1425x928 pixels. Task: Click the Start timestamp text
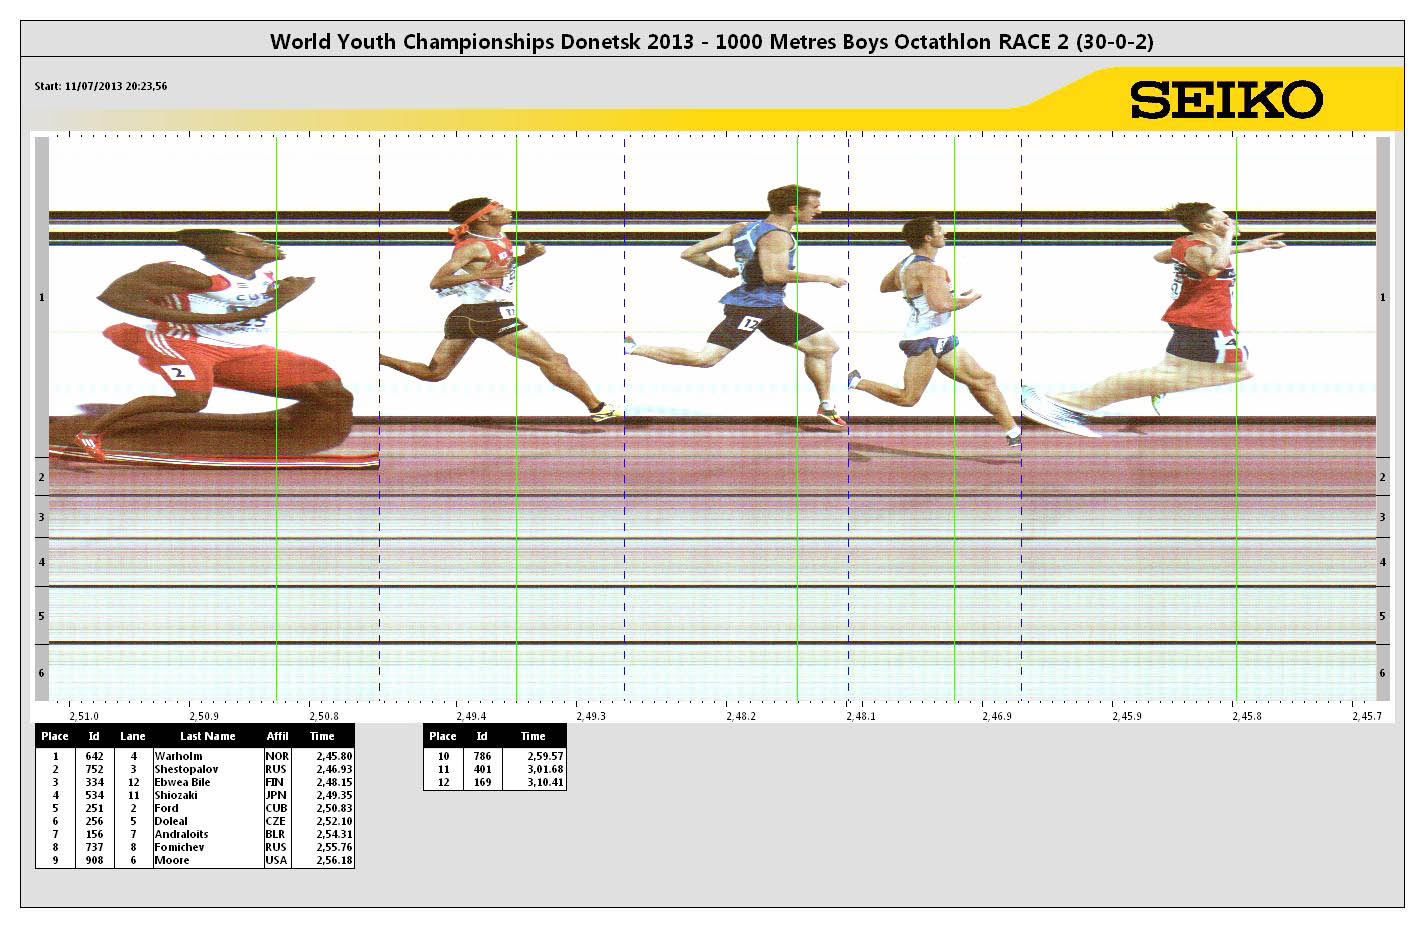[x=101, y=86]
